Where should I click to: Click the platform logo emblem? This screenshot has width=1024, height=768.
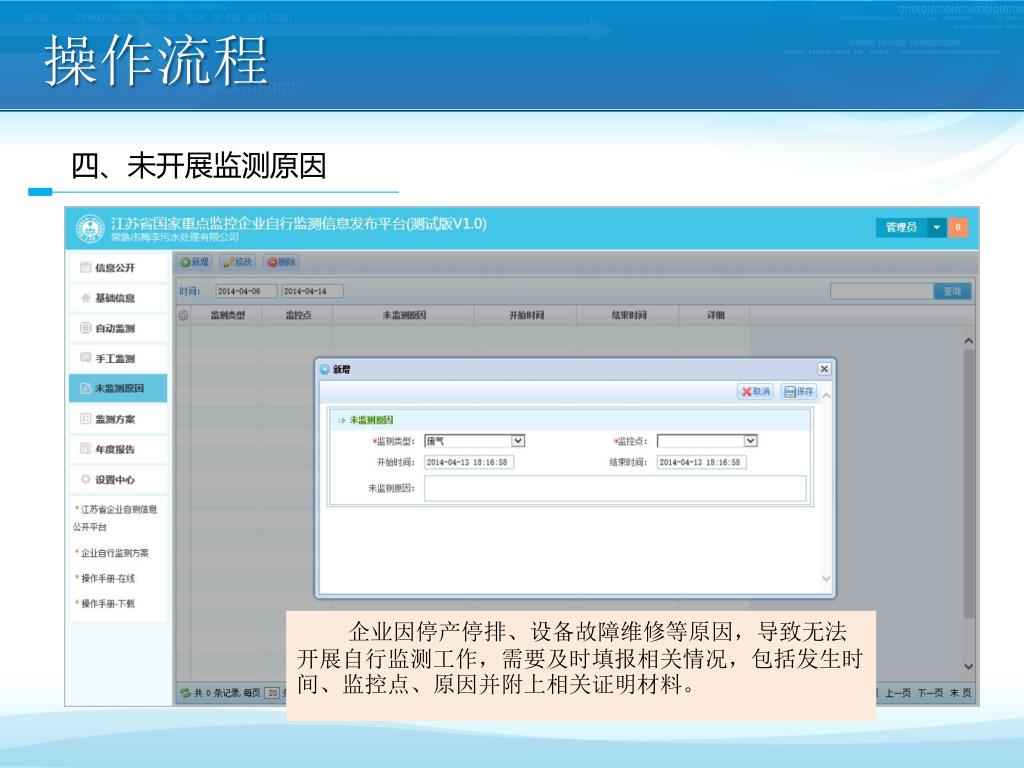click(89, 229)
